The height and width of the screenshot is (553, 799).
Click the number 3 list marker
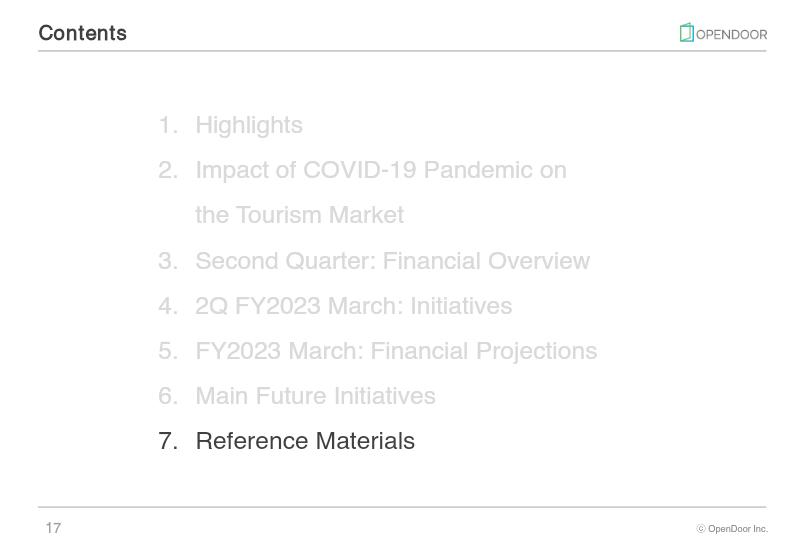(168, 261)
